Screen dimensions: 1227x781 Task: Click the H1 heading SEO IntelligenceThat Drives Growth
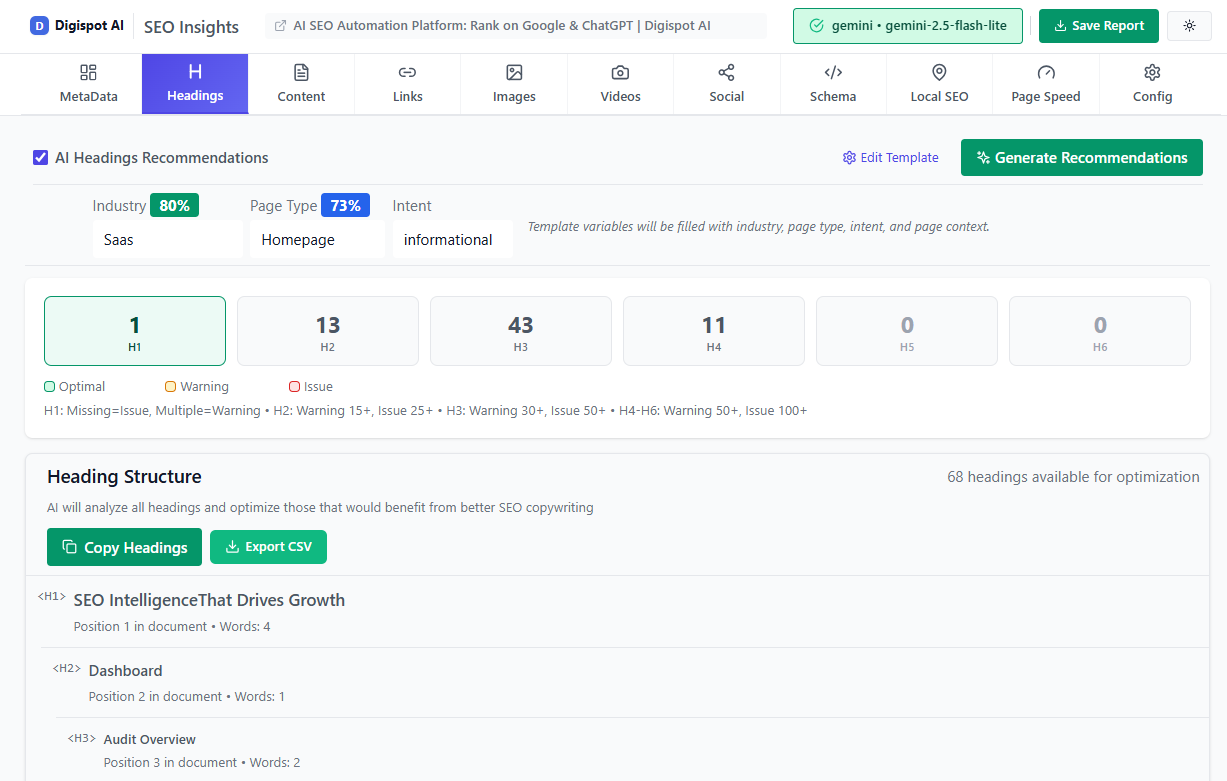[209, 600]
